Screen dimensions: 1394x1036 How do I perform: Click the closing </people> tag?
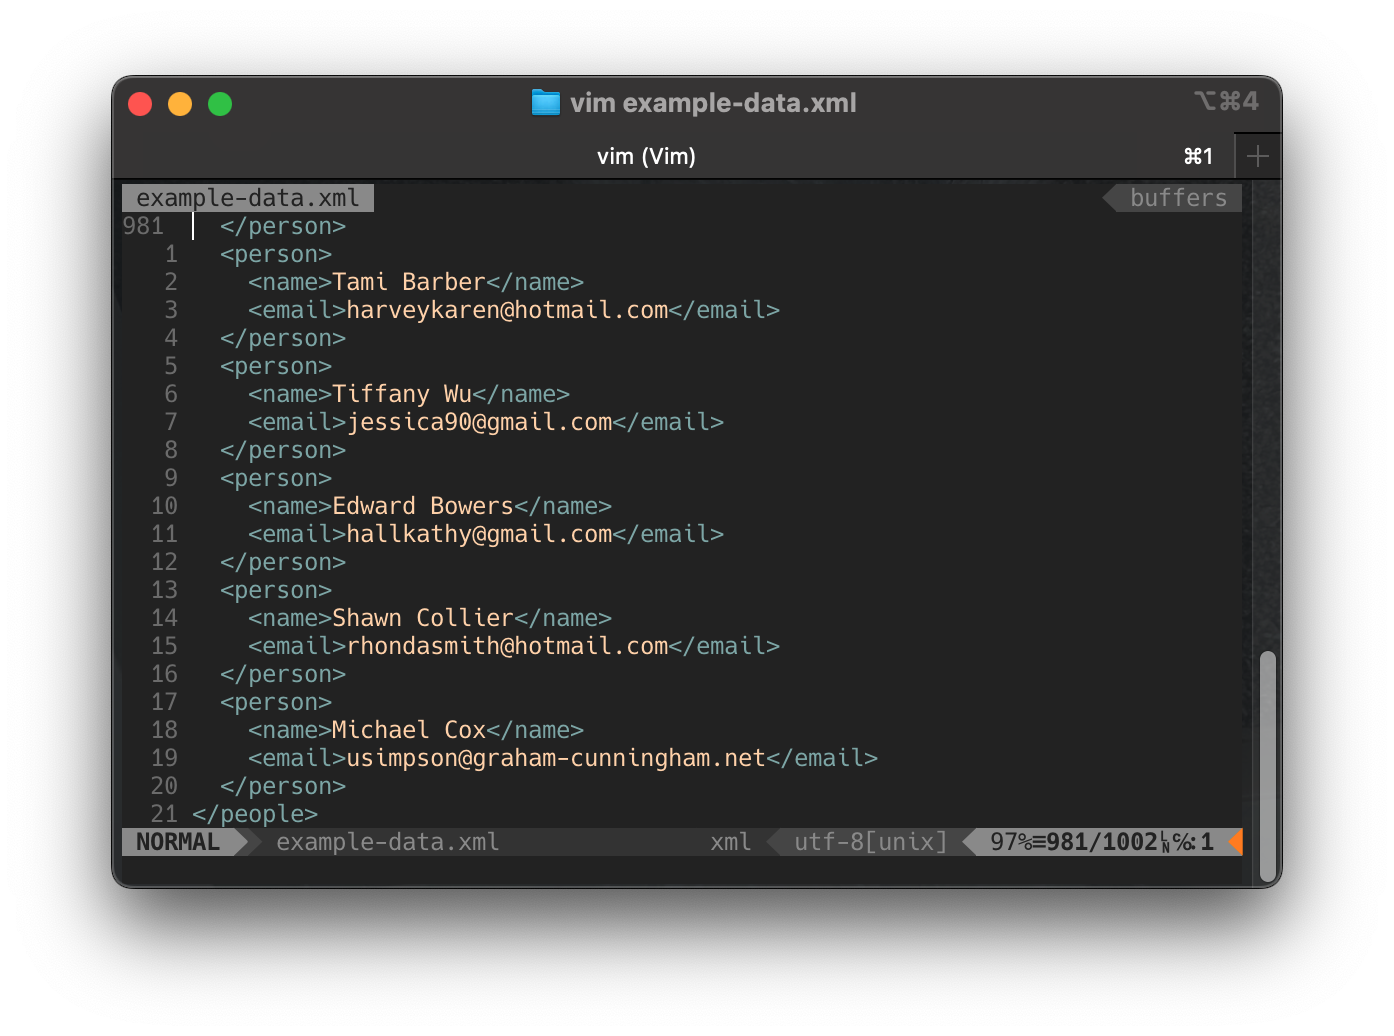(253, 814)
